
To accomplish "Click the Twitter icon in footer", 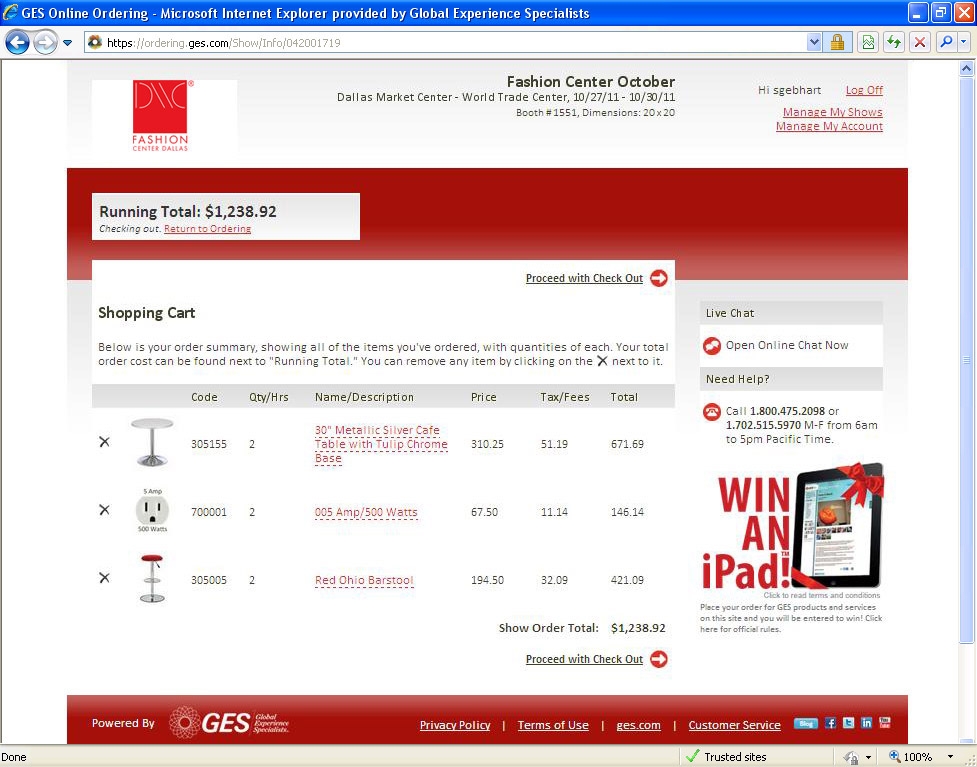I will pyautogui.click(x=848, y=723).
